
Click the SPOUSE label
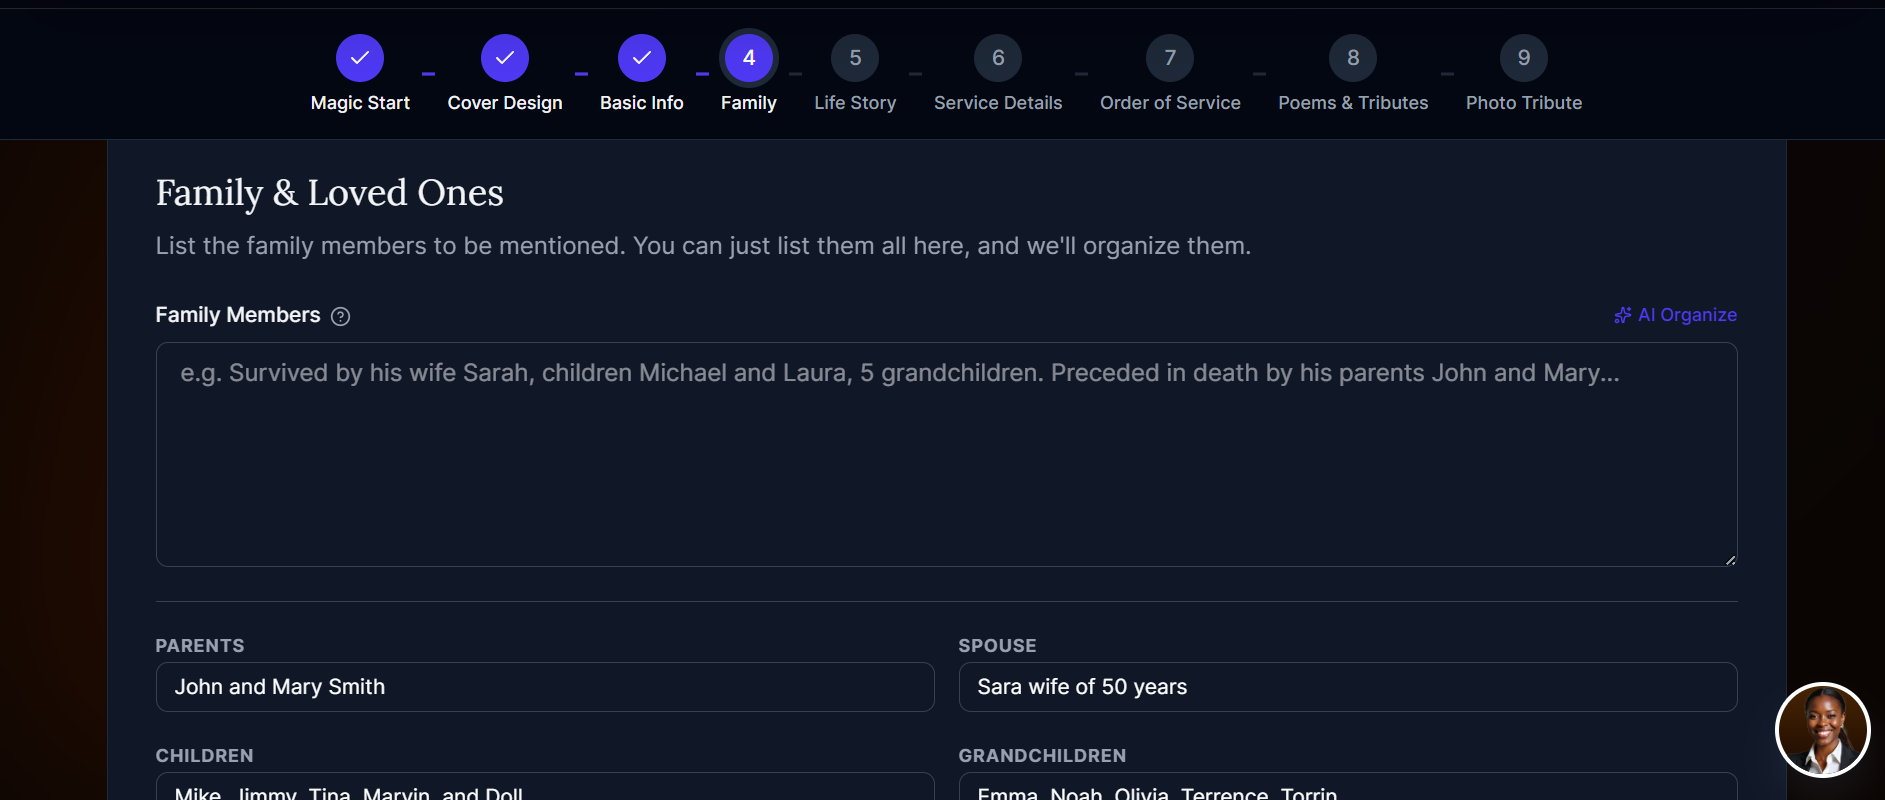click(x=997, y=646)
